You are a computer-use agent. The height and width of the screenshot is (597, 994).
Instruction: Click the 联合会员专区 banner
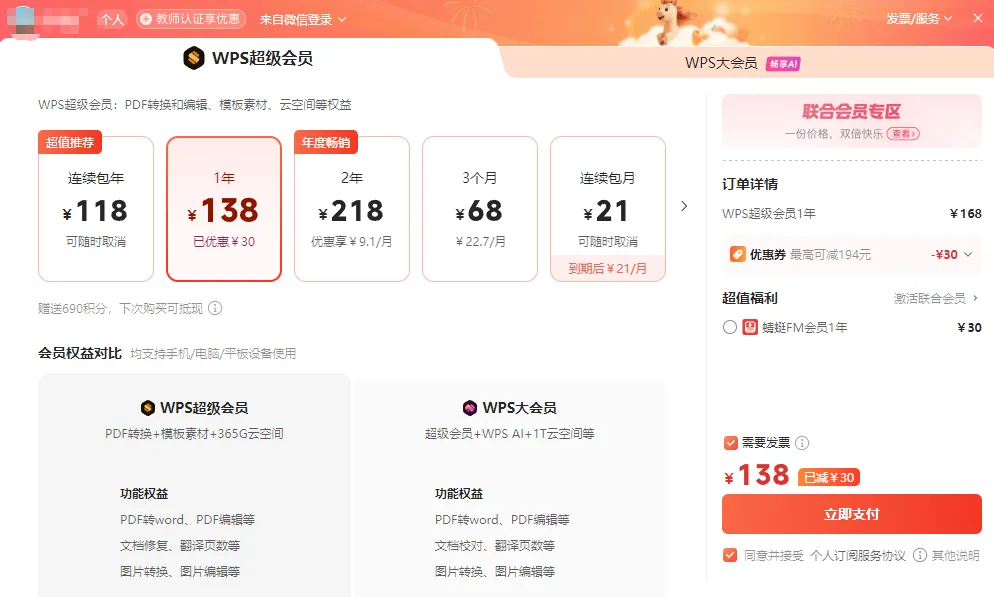coord(851,121)
